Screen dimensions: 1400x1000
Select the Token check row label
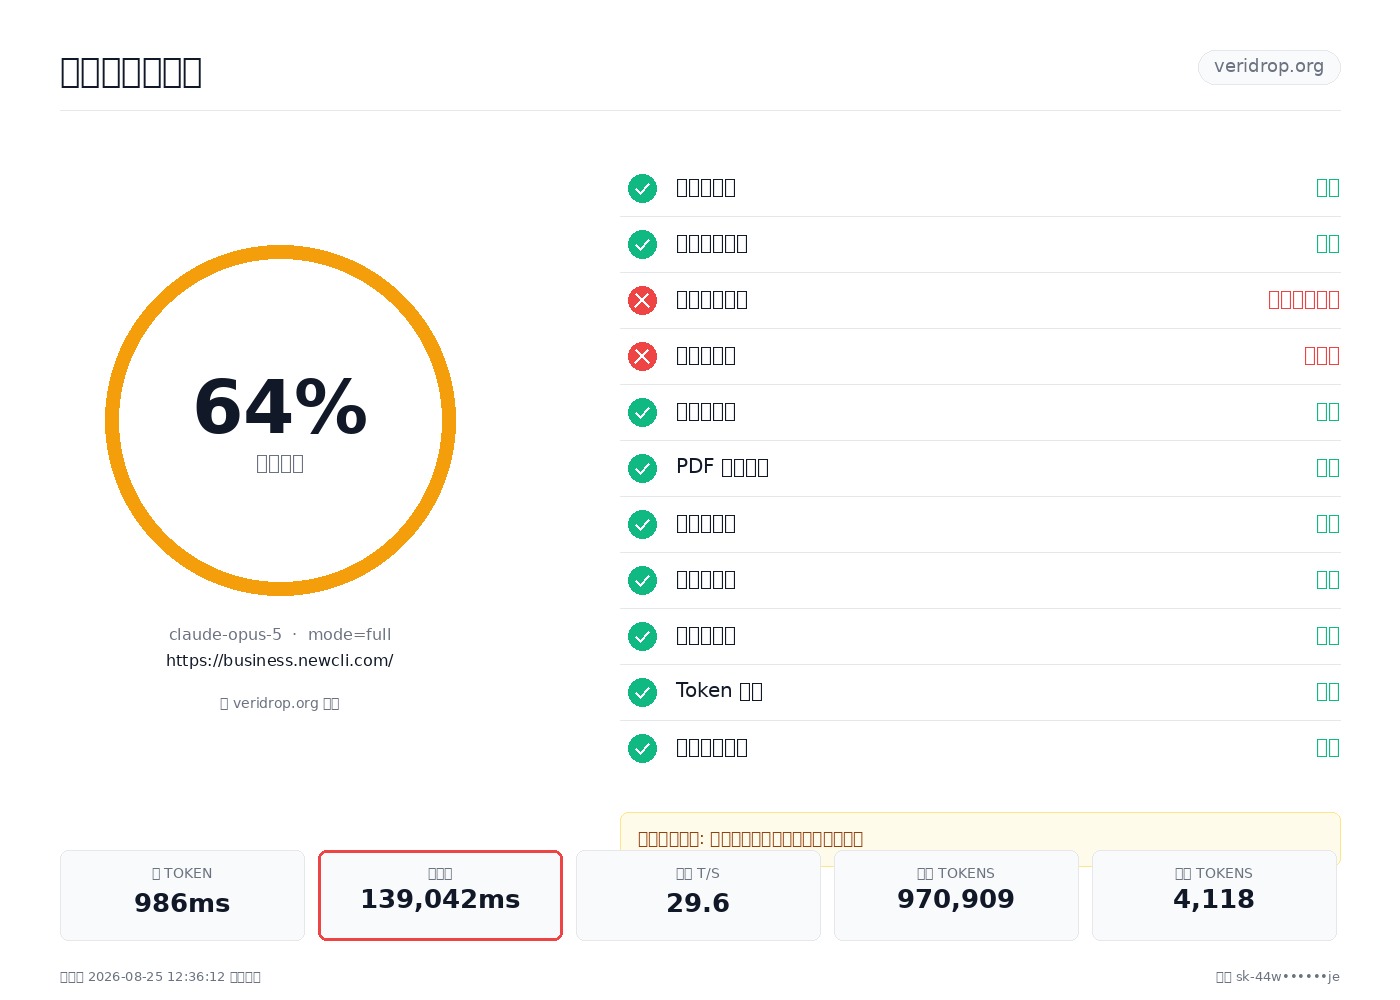coord(719,691)
